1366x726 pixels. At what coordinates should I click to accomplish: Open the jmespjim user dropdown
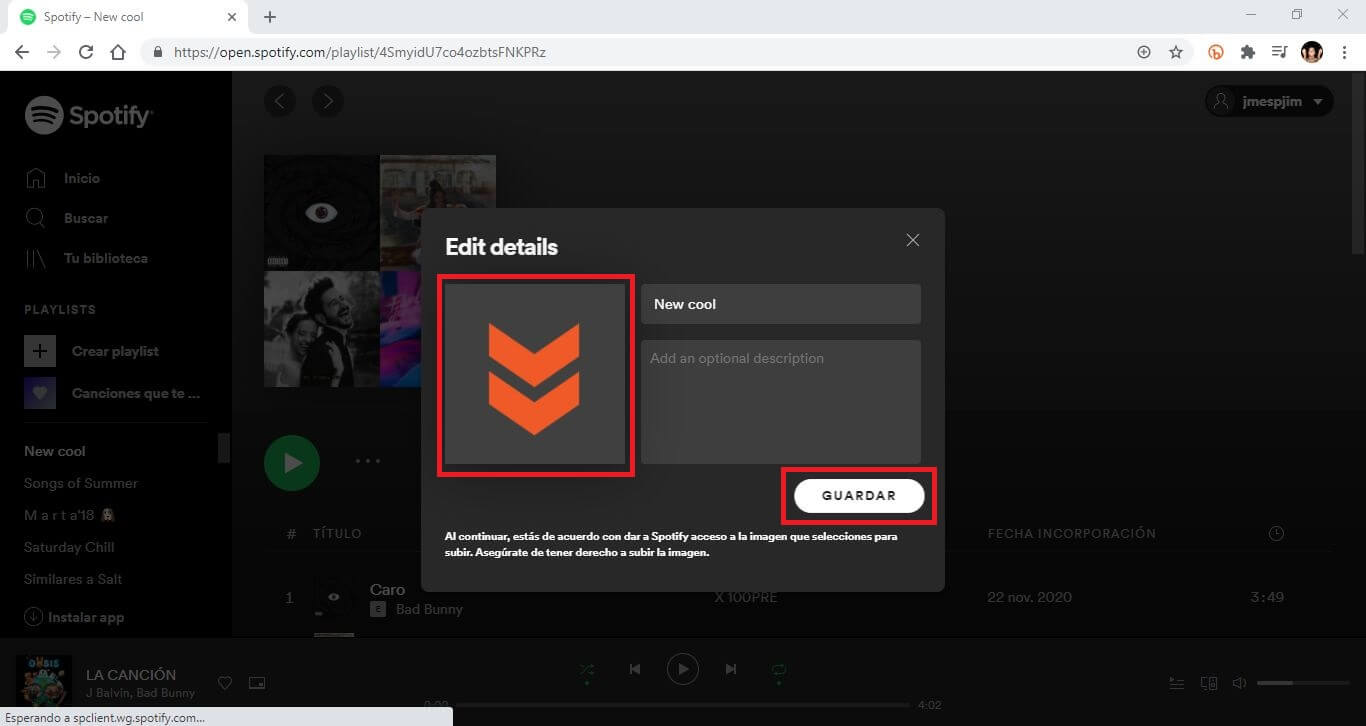coord(1269,101)
